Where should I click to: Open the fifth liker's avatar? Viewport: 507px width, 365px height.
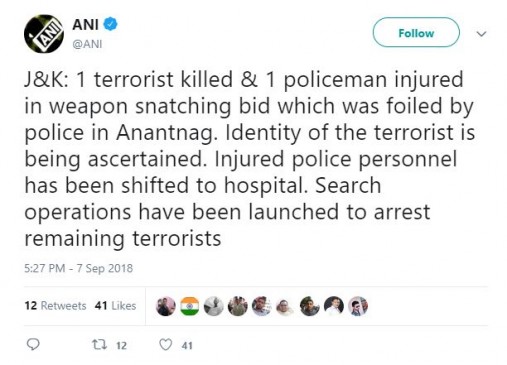click(x=262, y=306)
